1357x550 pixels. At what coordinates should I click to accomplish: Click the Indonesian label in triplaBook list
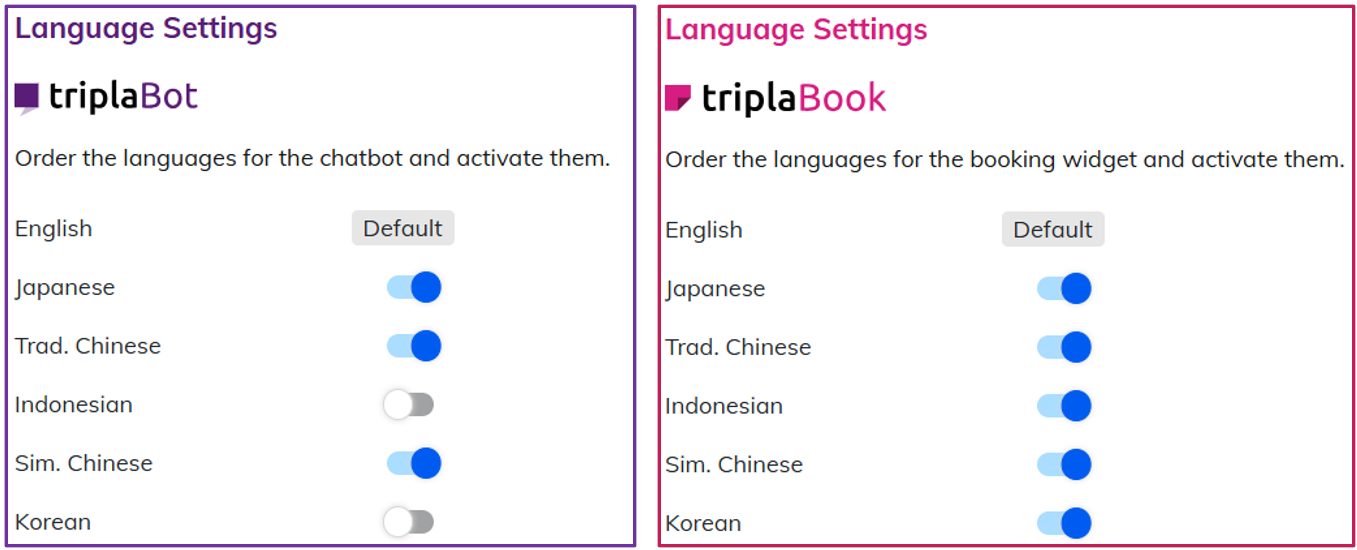pos(724,406)
